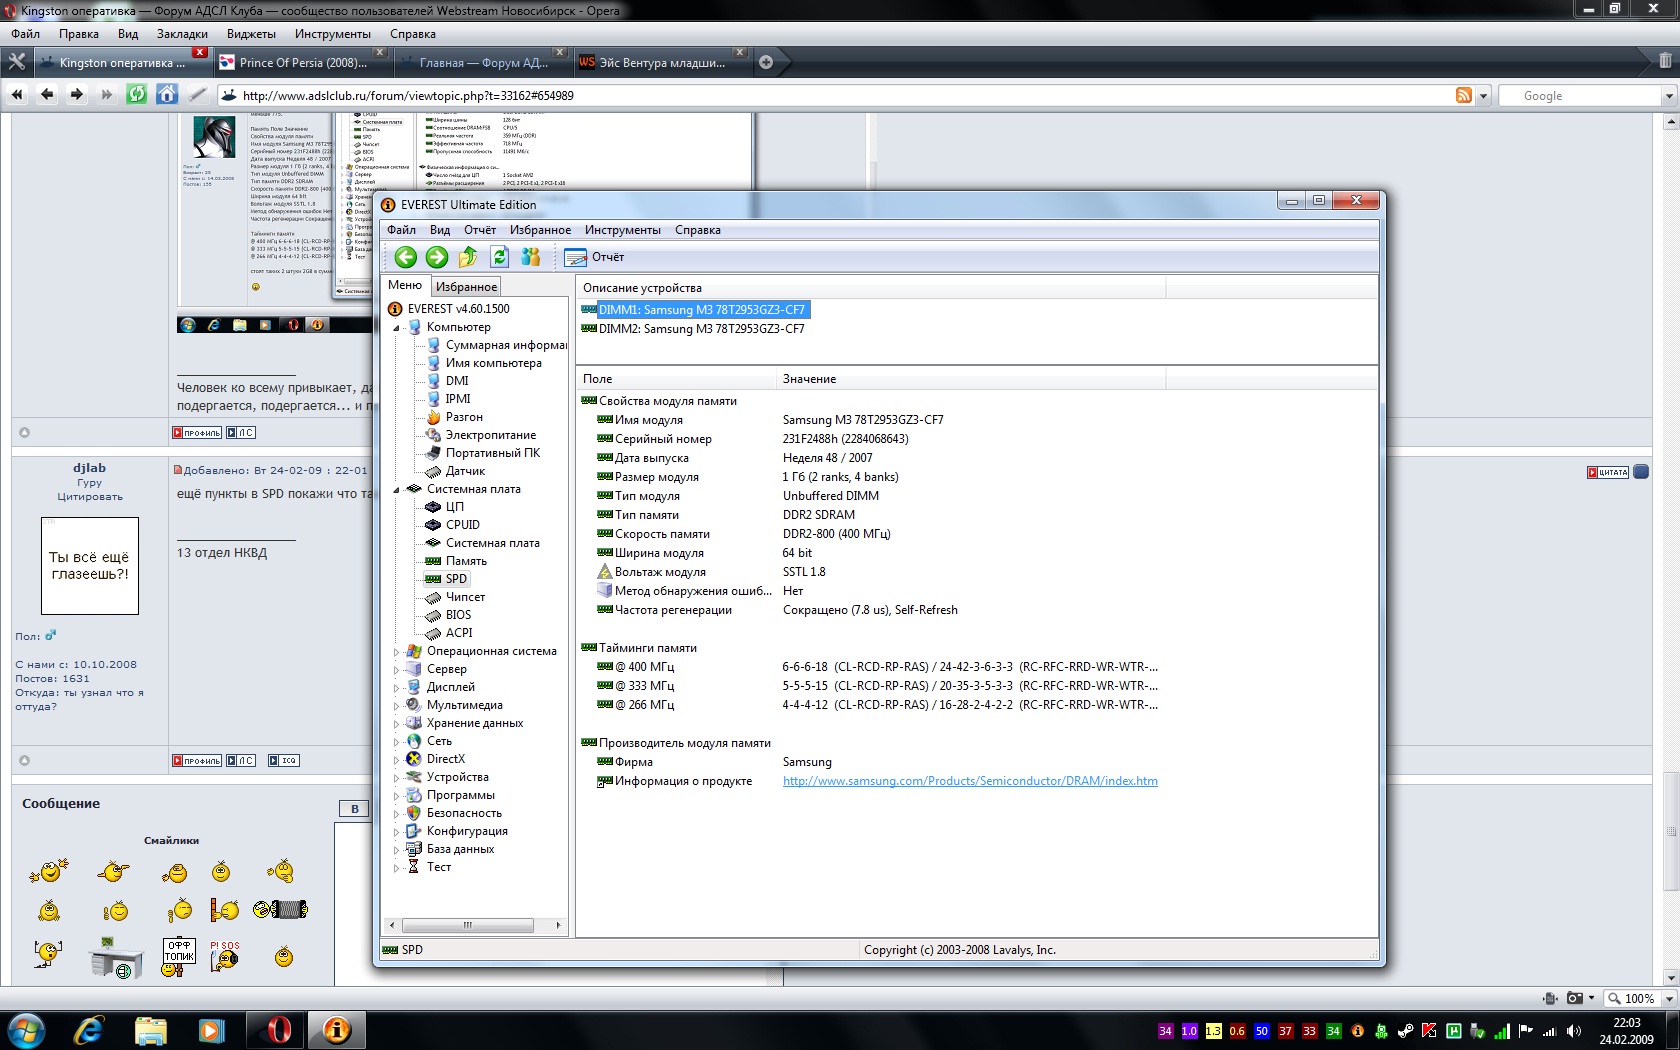Open the Избранное menu in EVEREST menu bar

point(540,230)
